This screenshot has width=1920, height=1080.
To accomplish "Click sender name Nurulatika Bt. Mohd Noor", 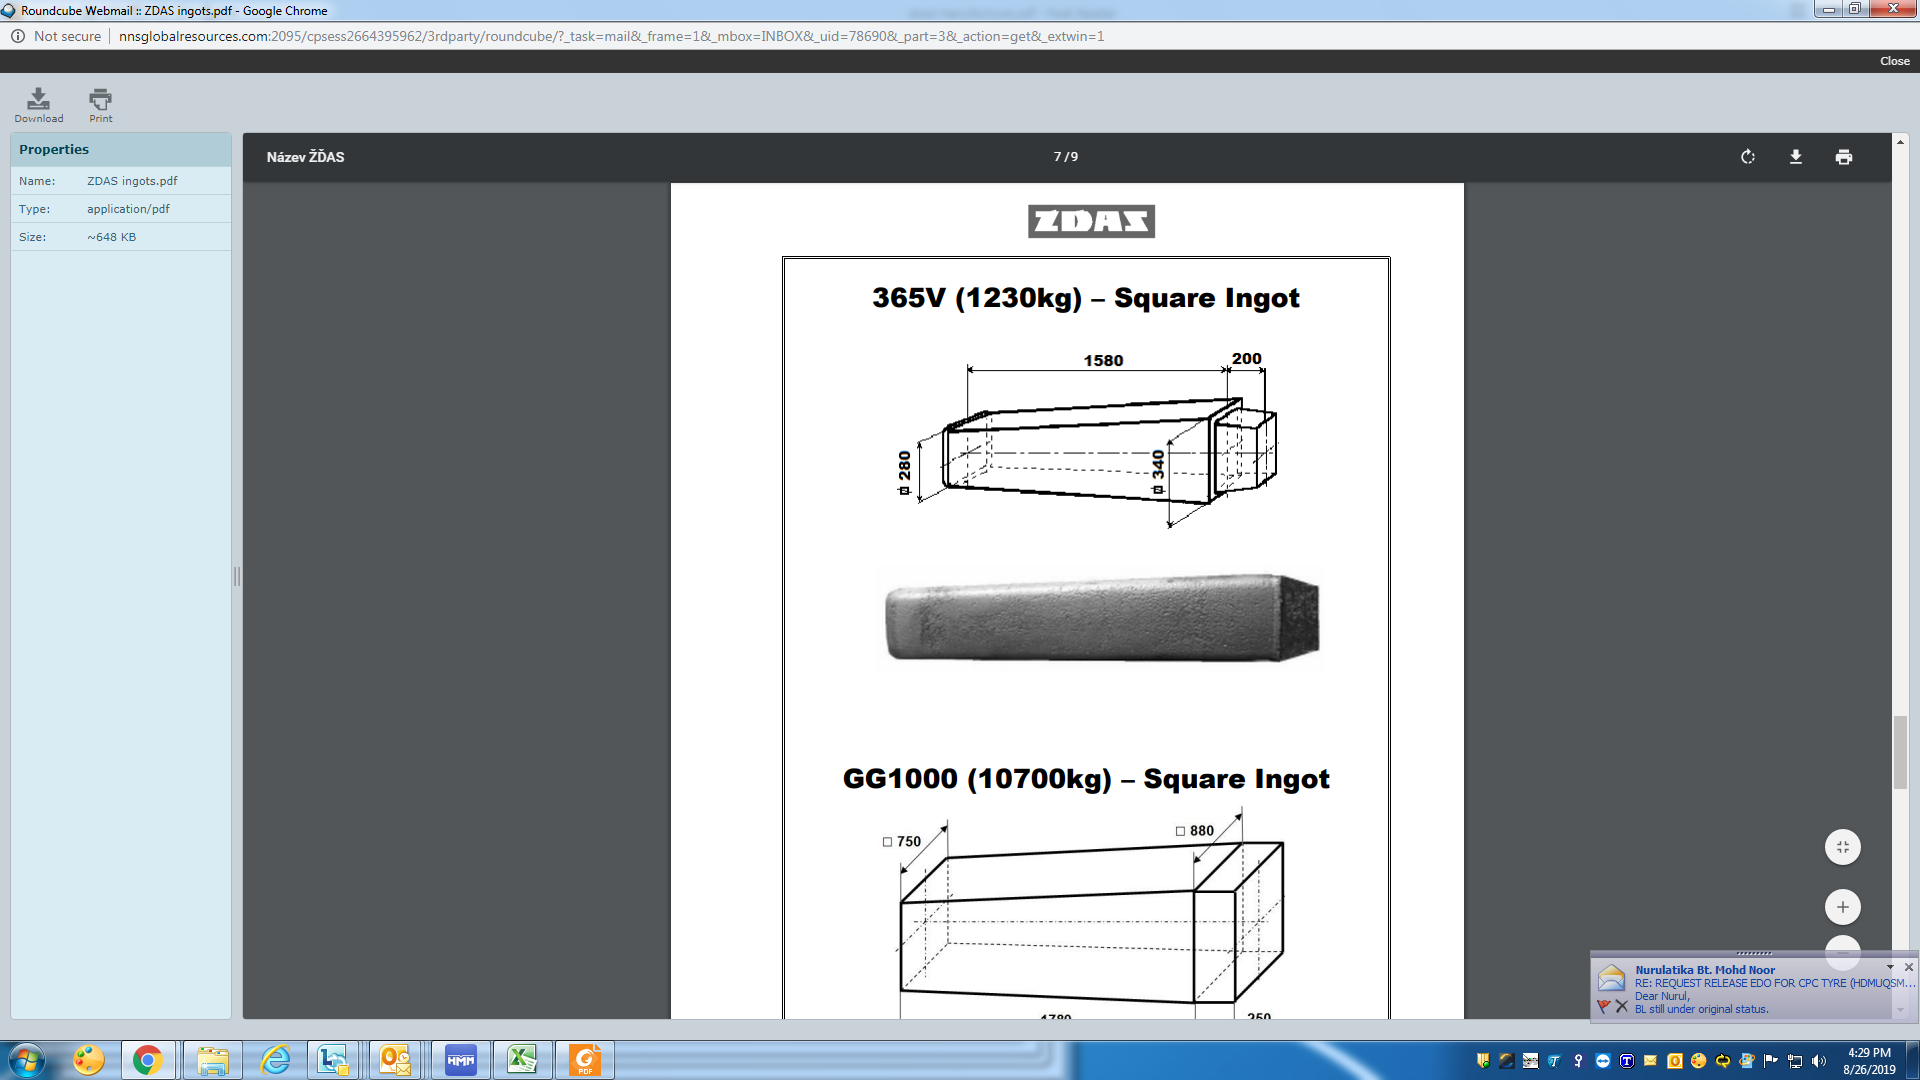I will [1705, 970].
